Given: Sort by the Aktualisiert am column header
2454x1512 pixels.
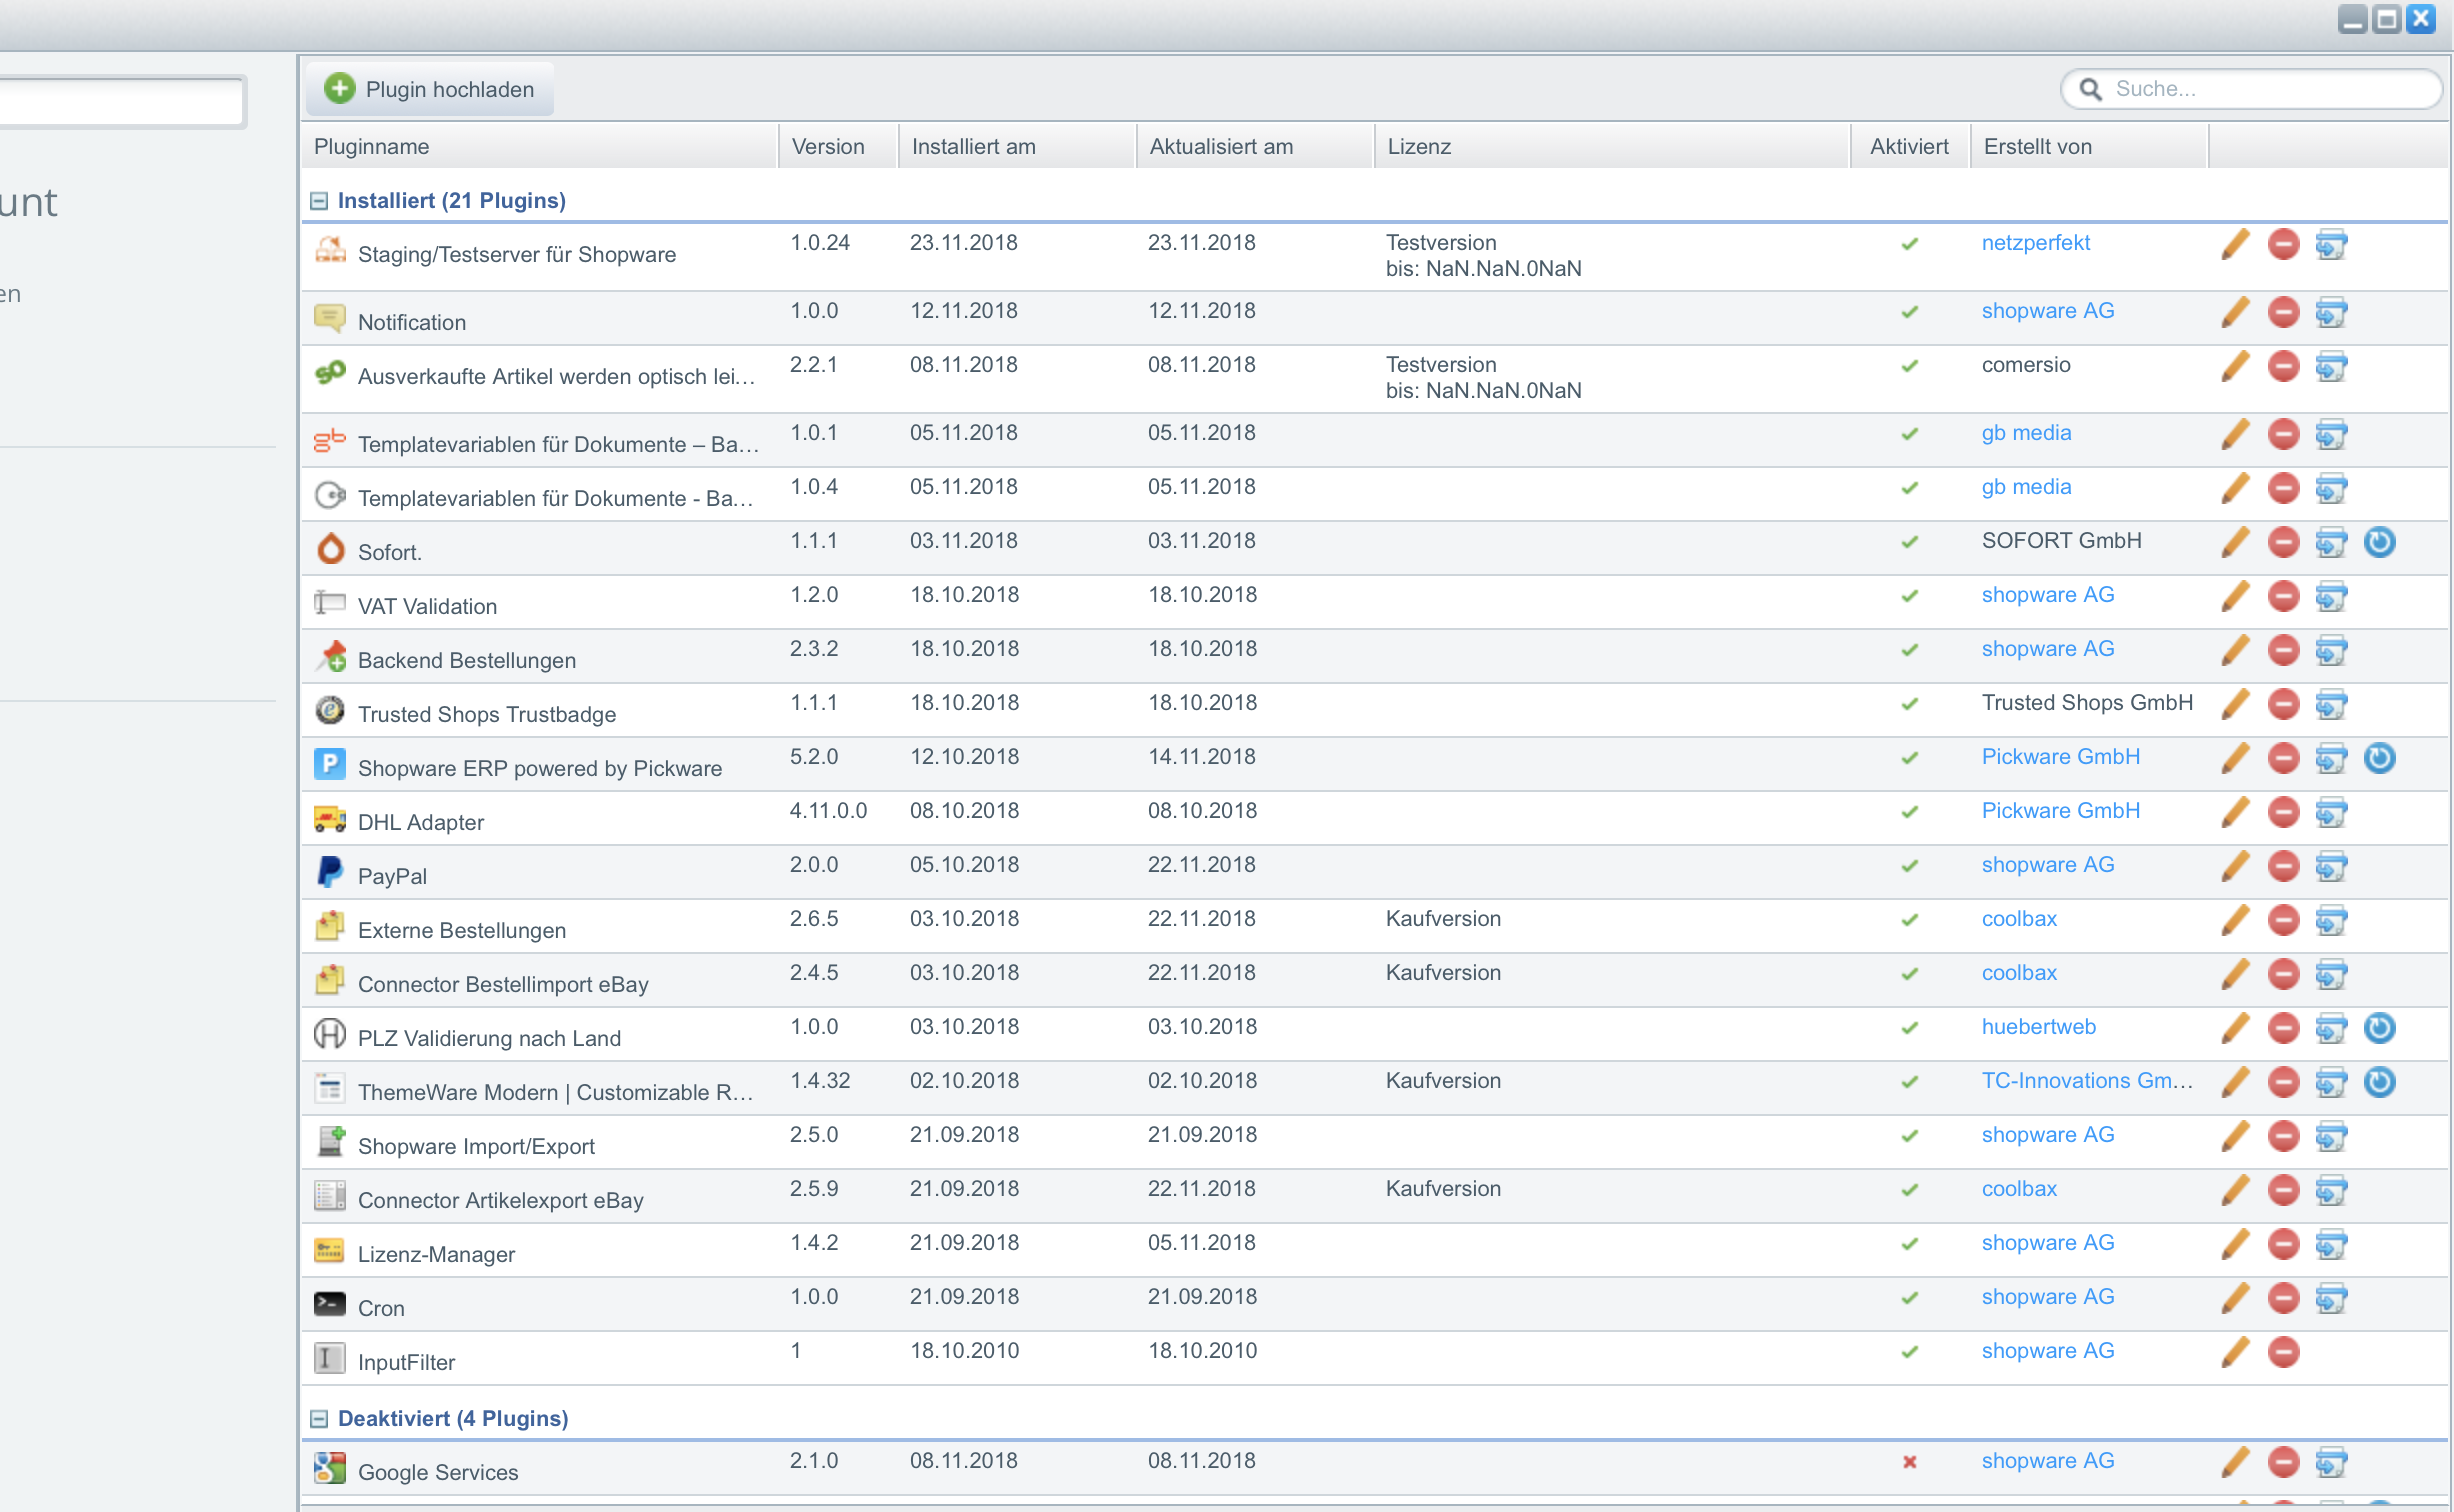Looking at the screenshot, I should pyautogui.click(x=1255, y=146).
